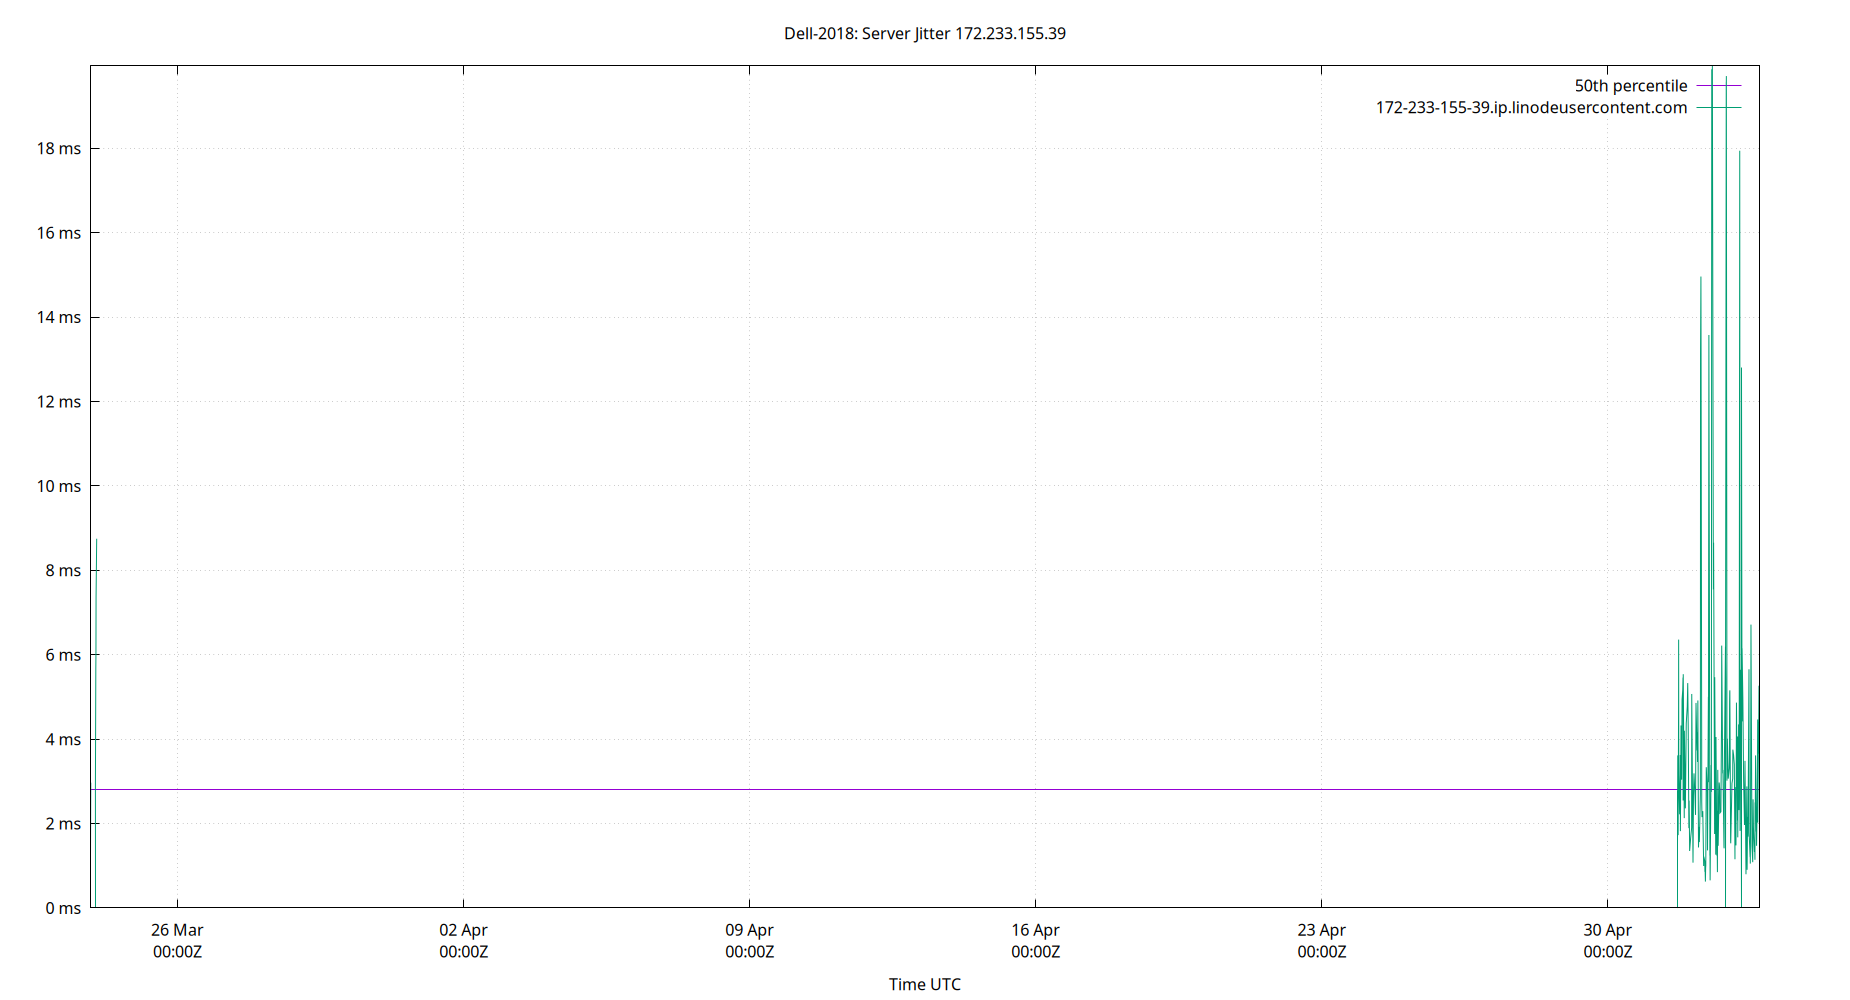Click the green legend line sample for linodeusercontent
Screen dimensions: 1850x1000
[x=1719, y=108]
